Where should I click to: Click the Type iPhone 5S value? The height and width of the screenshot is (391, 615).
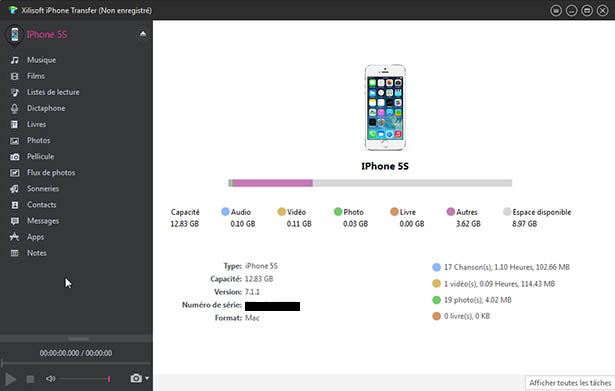click(x=261, y=266)
